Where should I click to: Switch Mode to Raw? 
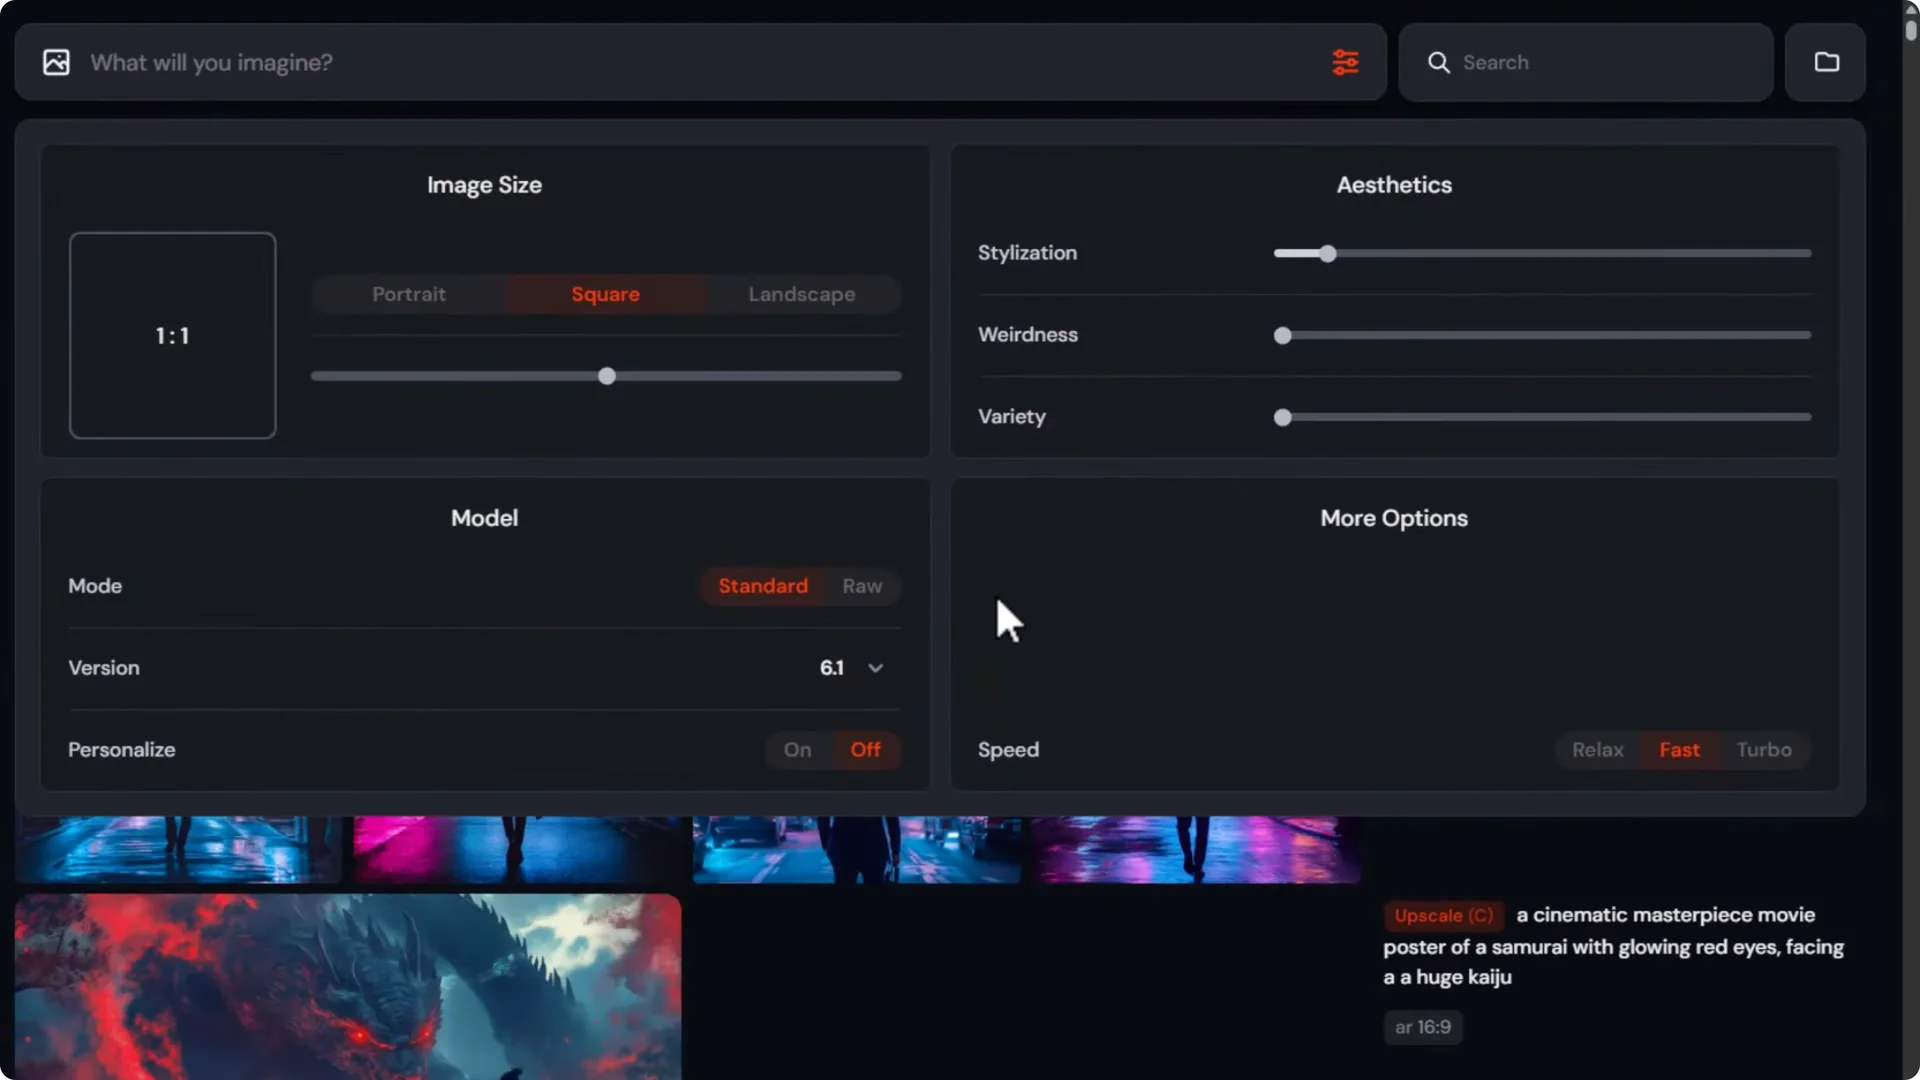coord(861,586)
